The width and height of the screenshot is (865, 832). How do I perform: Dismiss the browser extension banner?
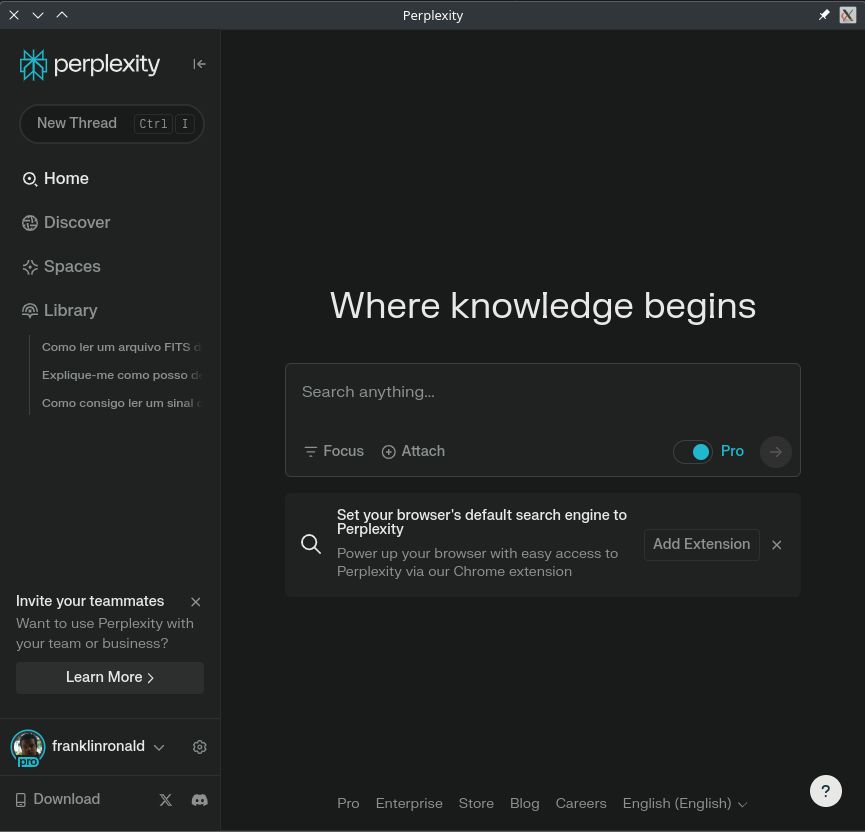[776, 544]
